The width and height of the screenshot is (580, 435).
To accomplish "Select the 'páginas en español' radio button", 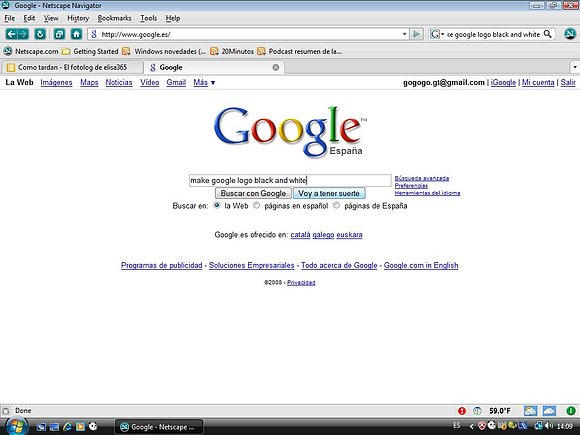I will pyautogui.click(x=256, y=205).
